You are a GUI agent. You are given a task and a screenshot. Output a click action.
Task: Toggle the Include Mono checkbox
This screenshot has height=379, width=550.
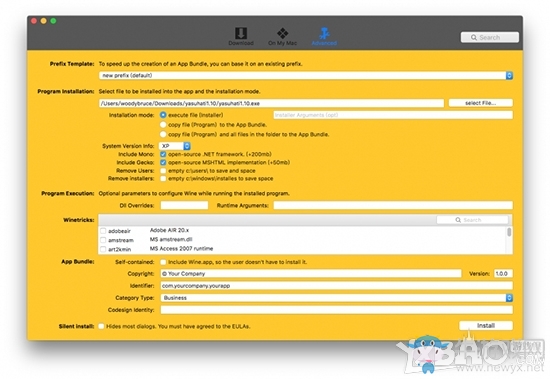[x=163, y=154]
